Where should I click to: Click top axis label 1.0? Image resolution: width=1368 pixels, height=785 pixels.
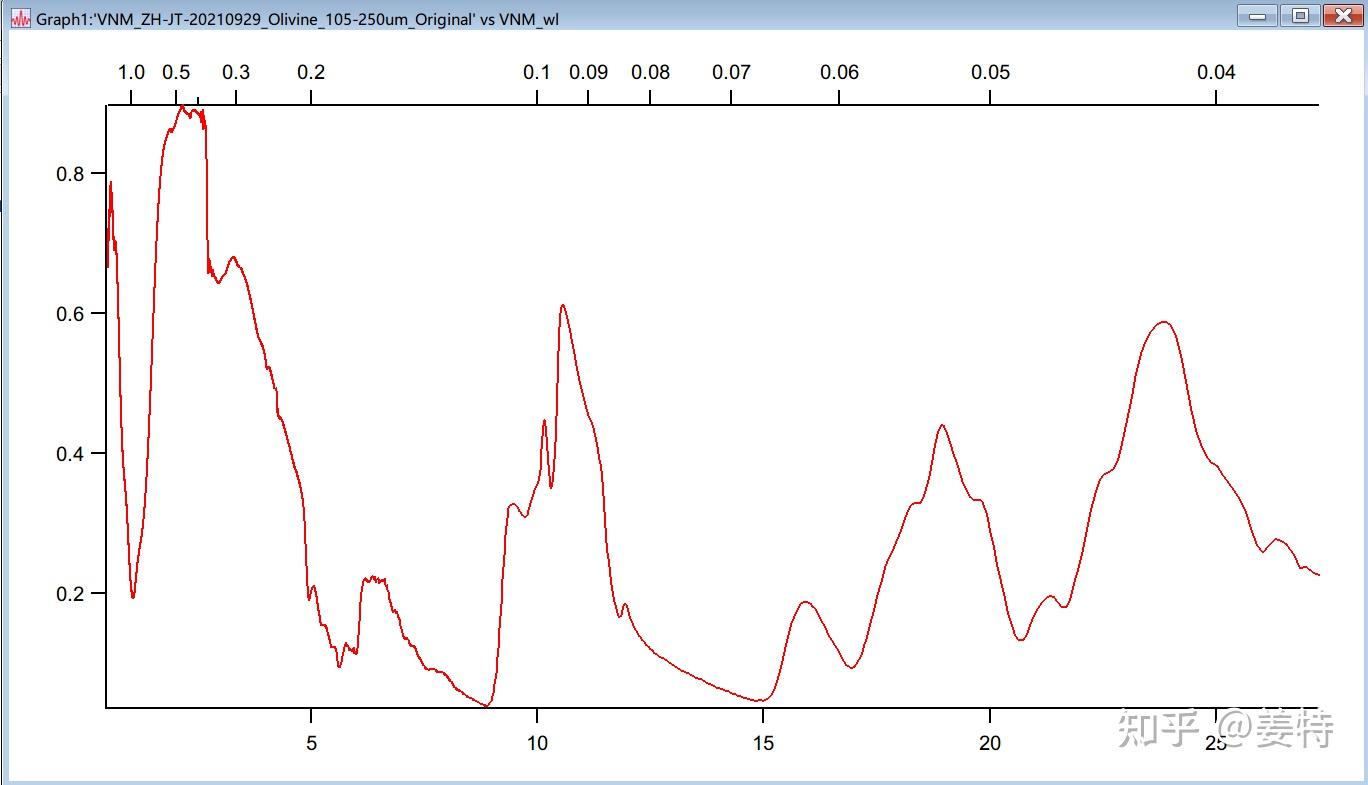click(x=131, y=72)
